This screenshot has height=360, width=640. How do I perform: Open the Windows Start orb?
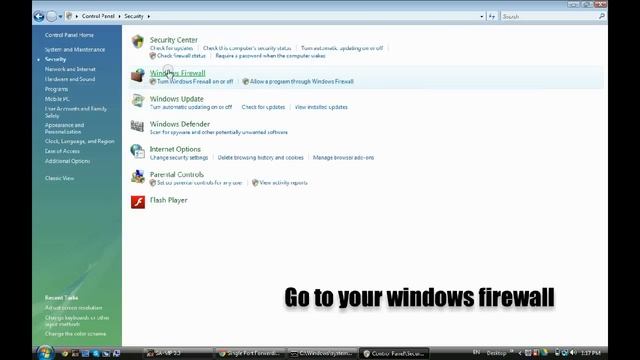pyautogui.click(x=45, y=352)
